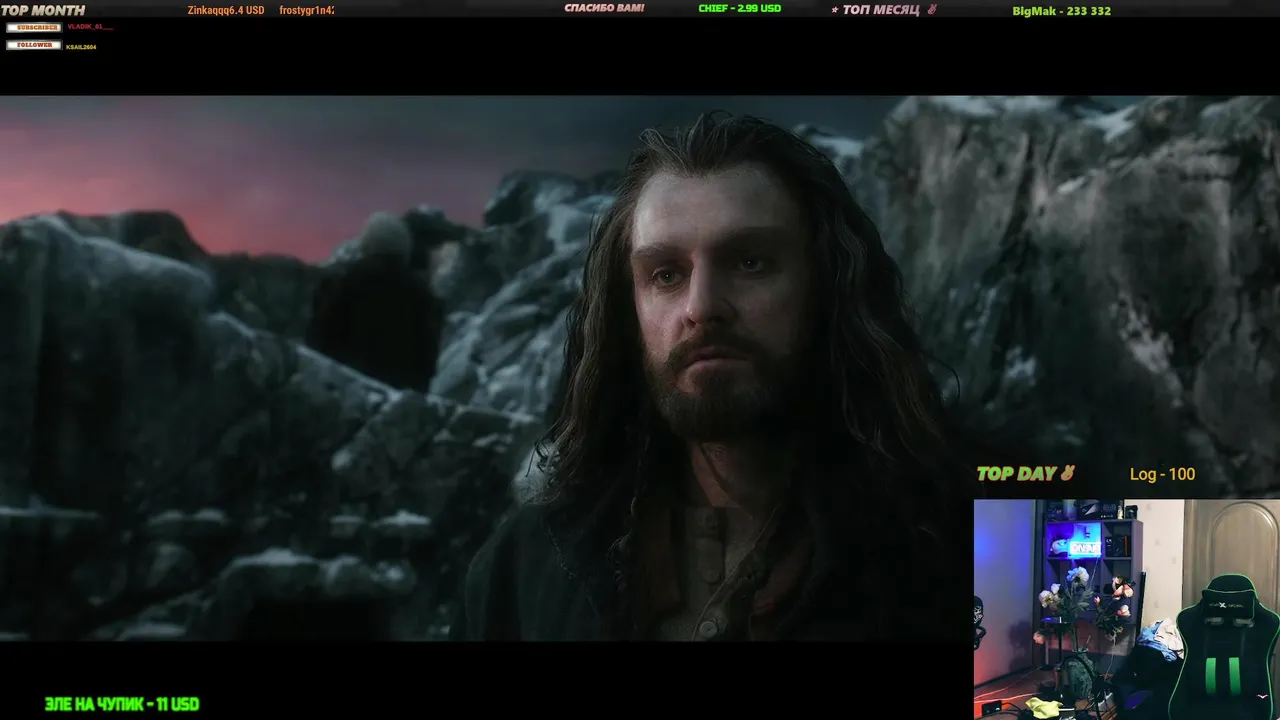Viewport: 1280px width, 720px height.
Task: Click the TOP MONTH overlay label
Action: [x=43, y=10]
